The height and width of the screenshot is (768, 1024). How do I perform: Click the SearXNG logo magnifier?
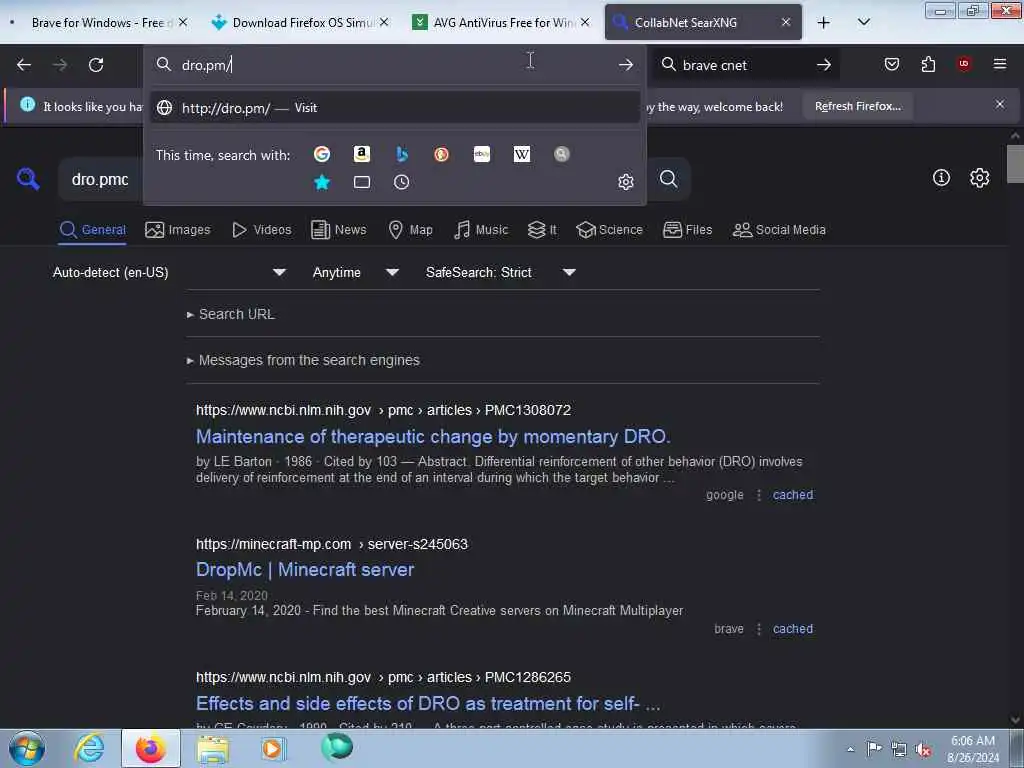coord(28,178)
